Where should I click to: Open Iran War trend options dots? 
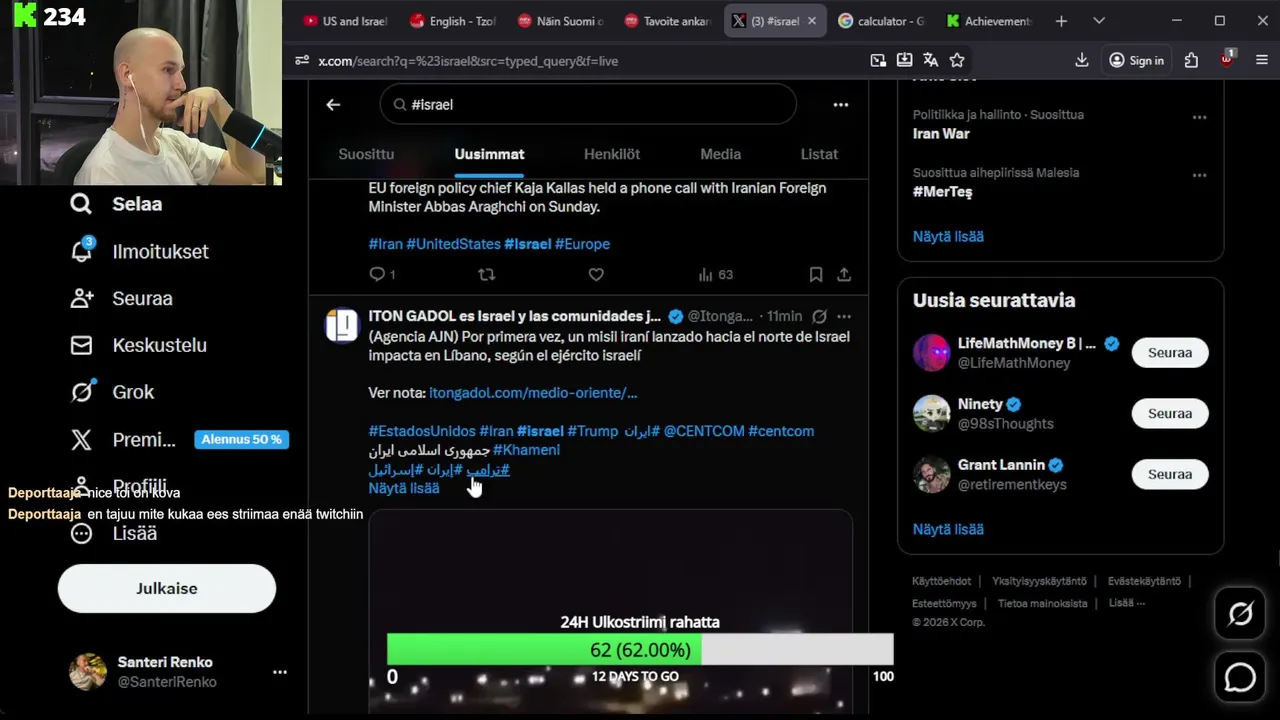coord(1199,117)
